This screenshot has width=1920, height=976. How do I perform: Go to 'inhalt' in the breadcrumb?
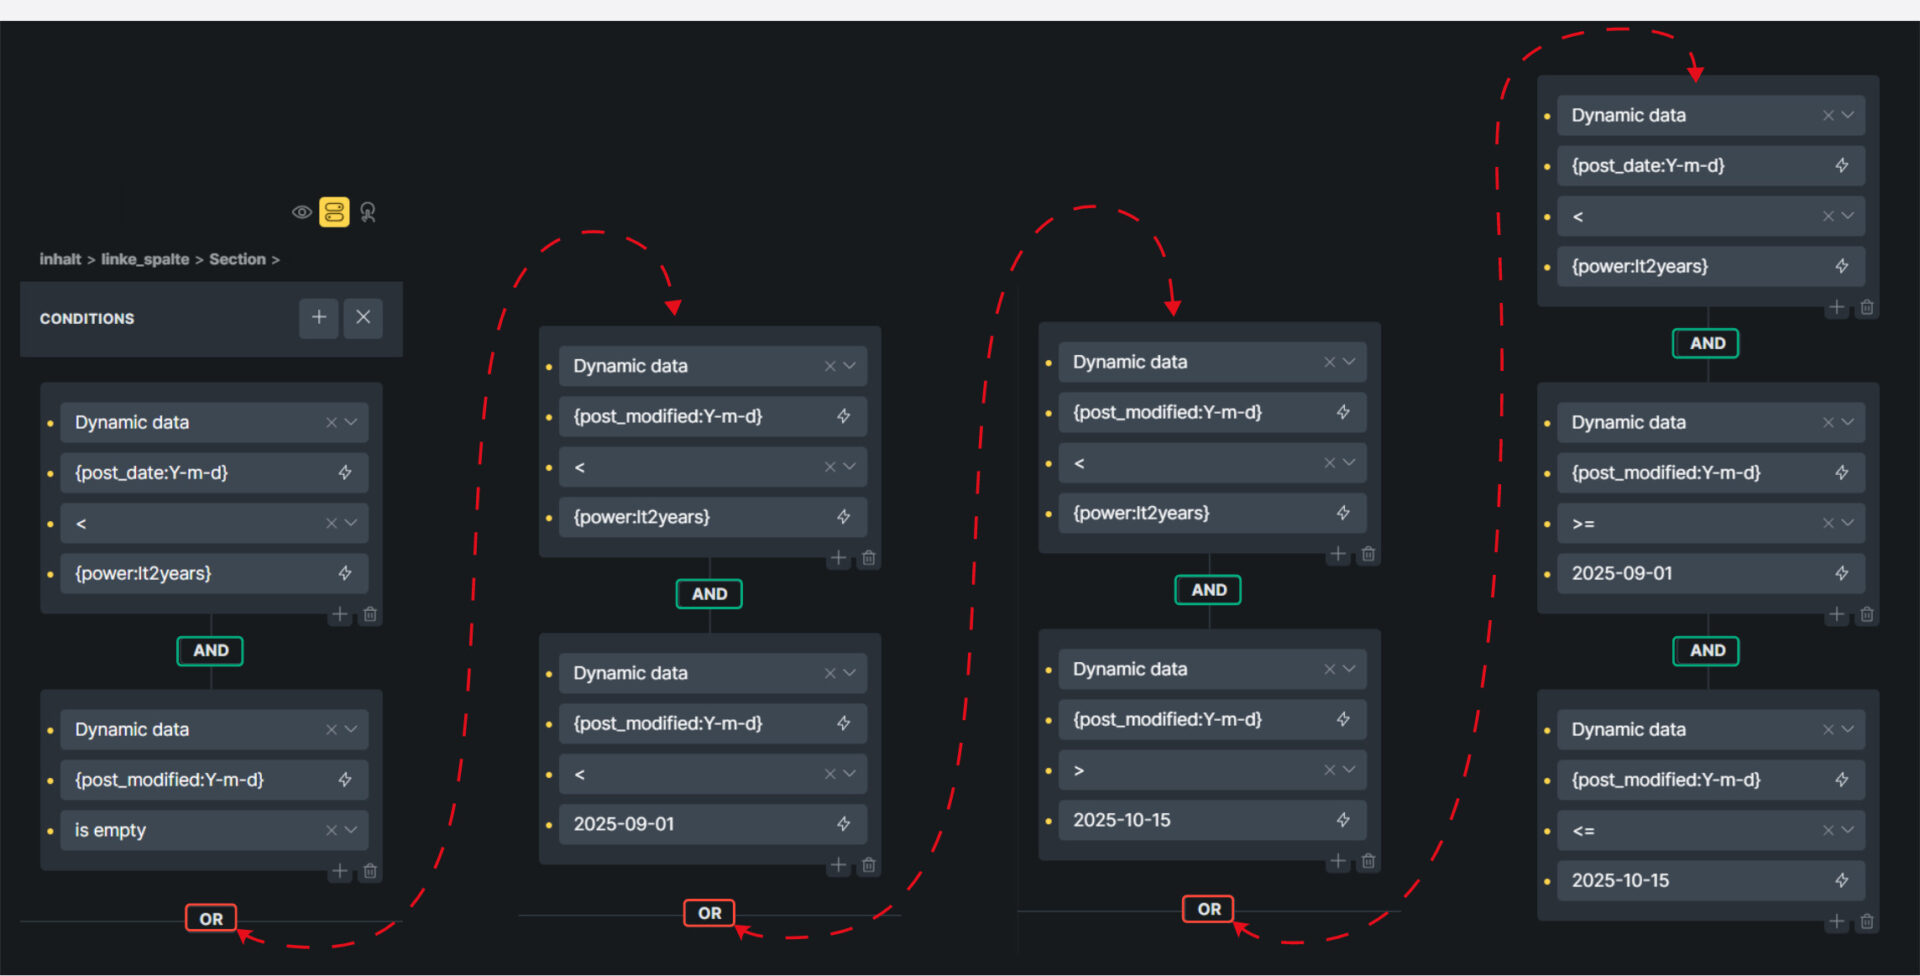[60, 259]
